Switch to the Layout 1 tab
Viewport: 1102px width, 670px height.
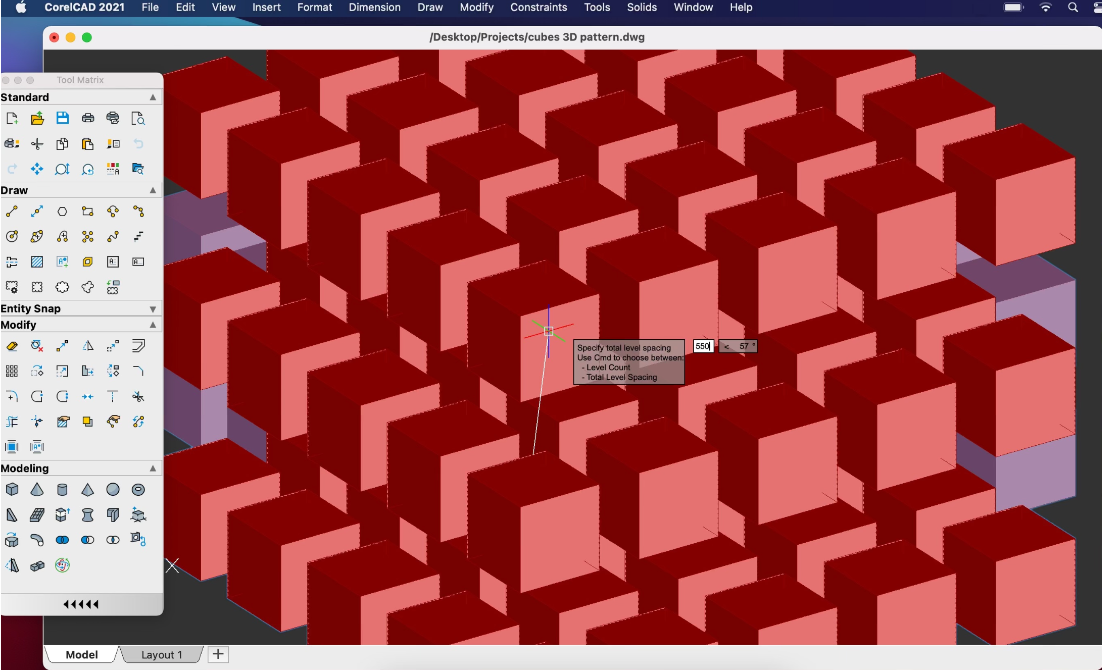coord(162,655)
